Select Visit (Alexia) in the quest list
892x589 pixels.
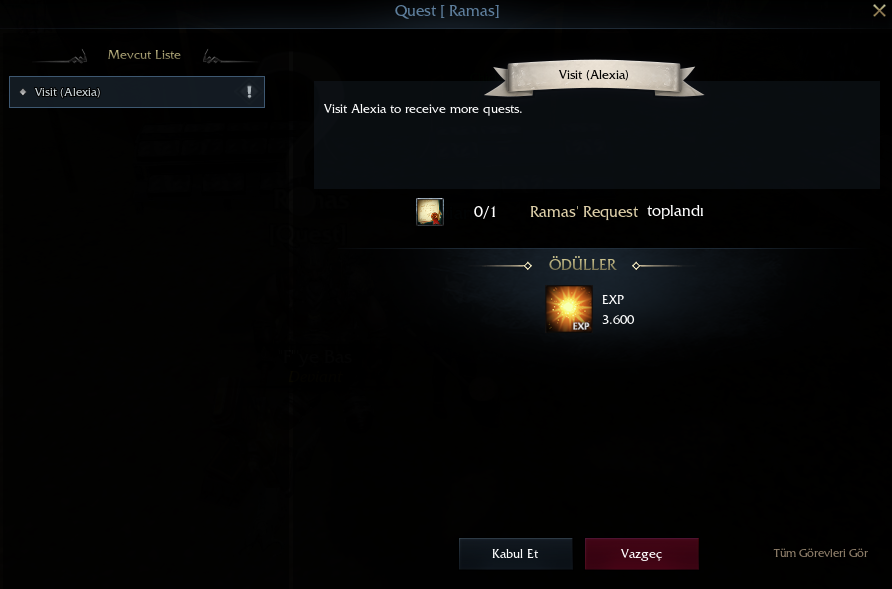coord(137,92)
